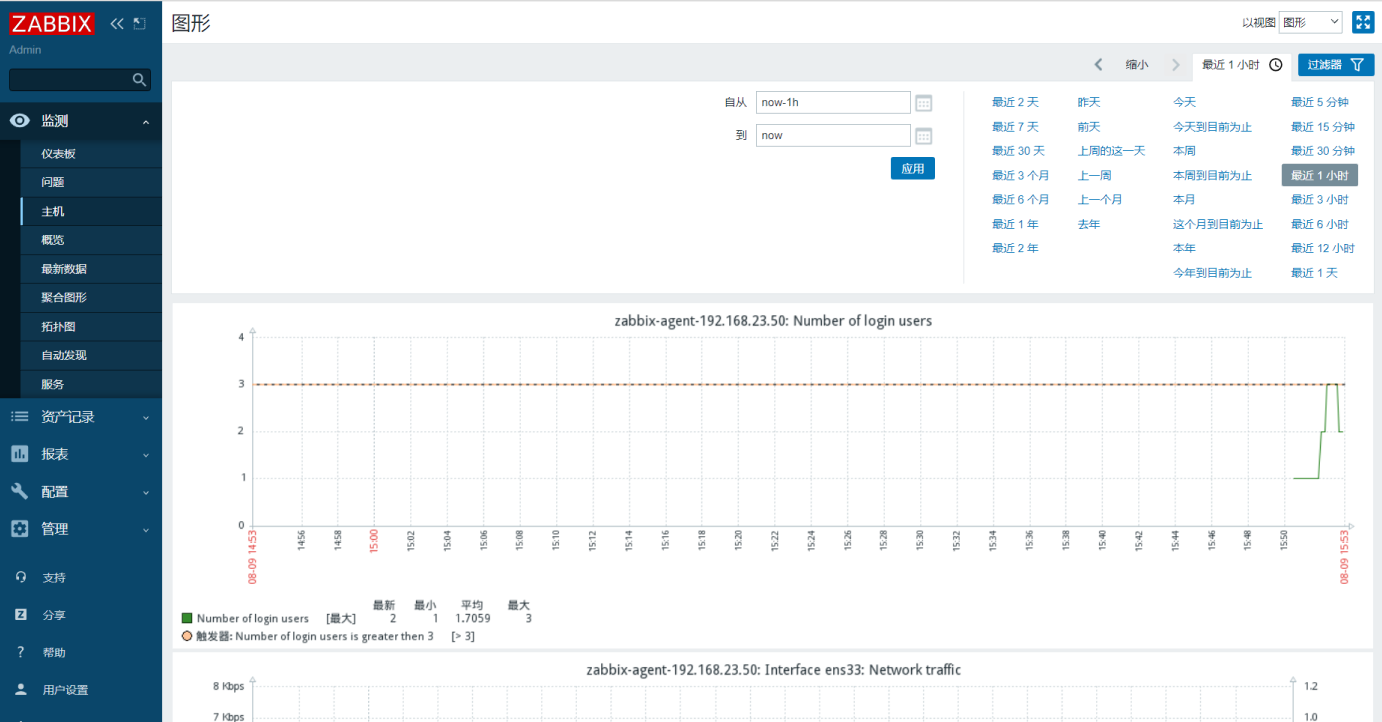
Task: Hide the sidebar using the window icon
Action: [139, 23]
